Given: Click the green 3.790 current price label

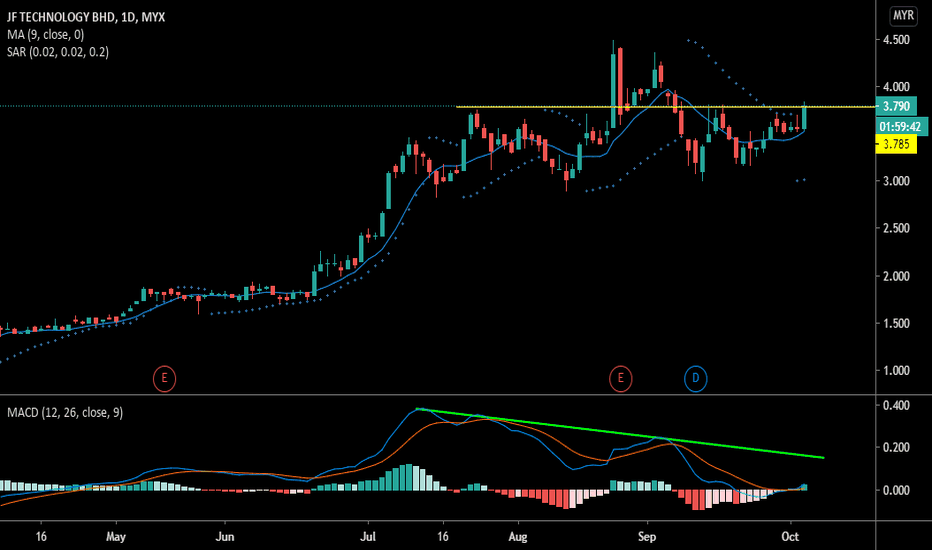Looking at the screenshot, I should [x=896, y=106].
